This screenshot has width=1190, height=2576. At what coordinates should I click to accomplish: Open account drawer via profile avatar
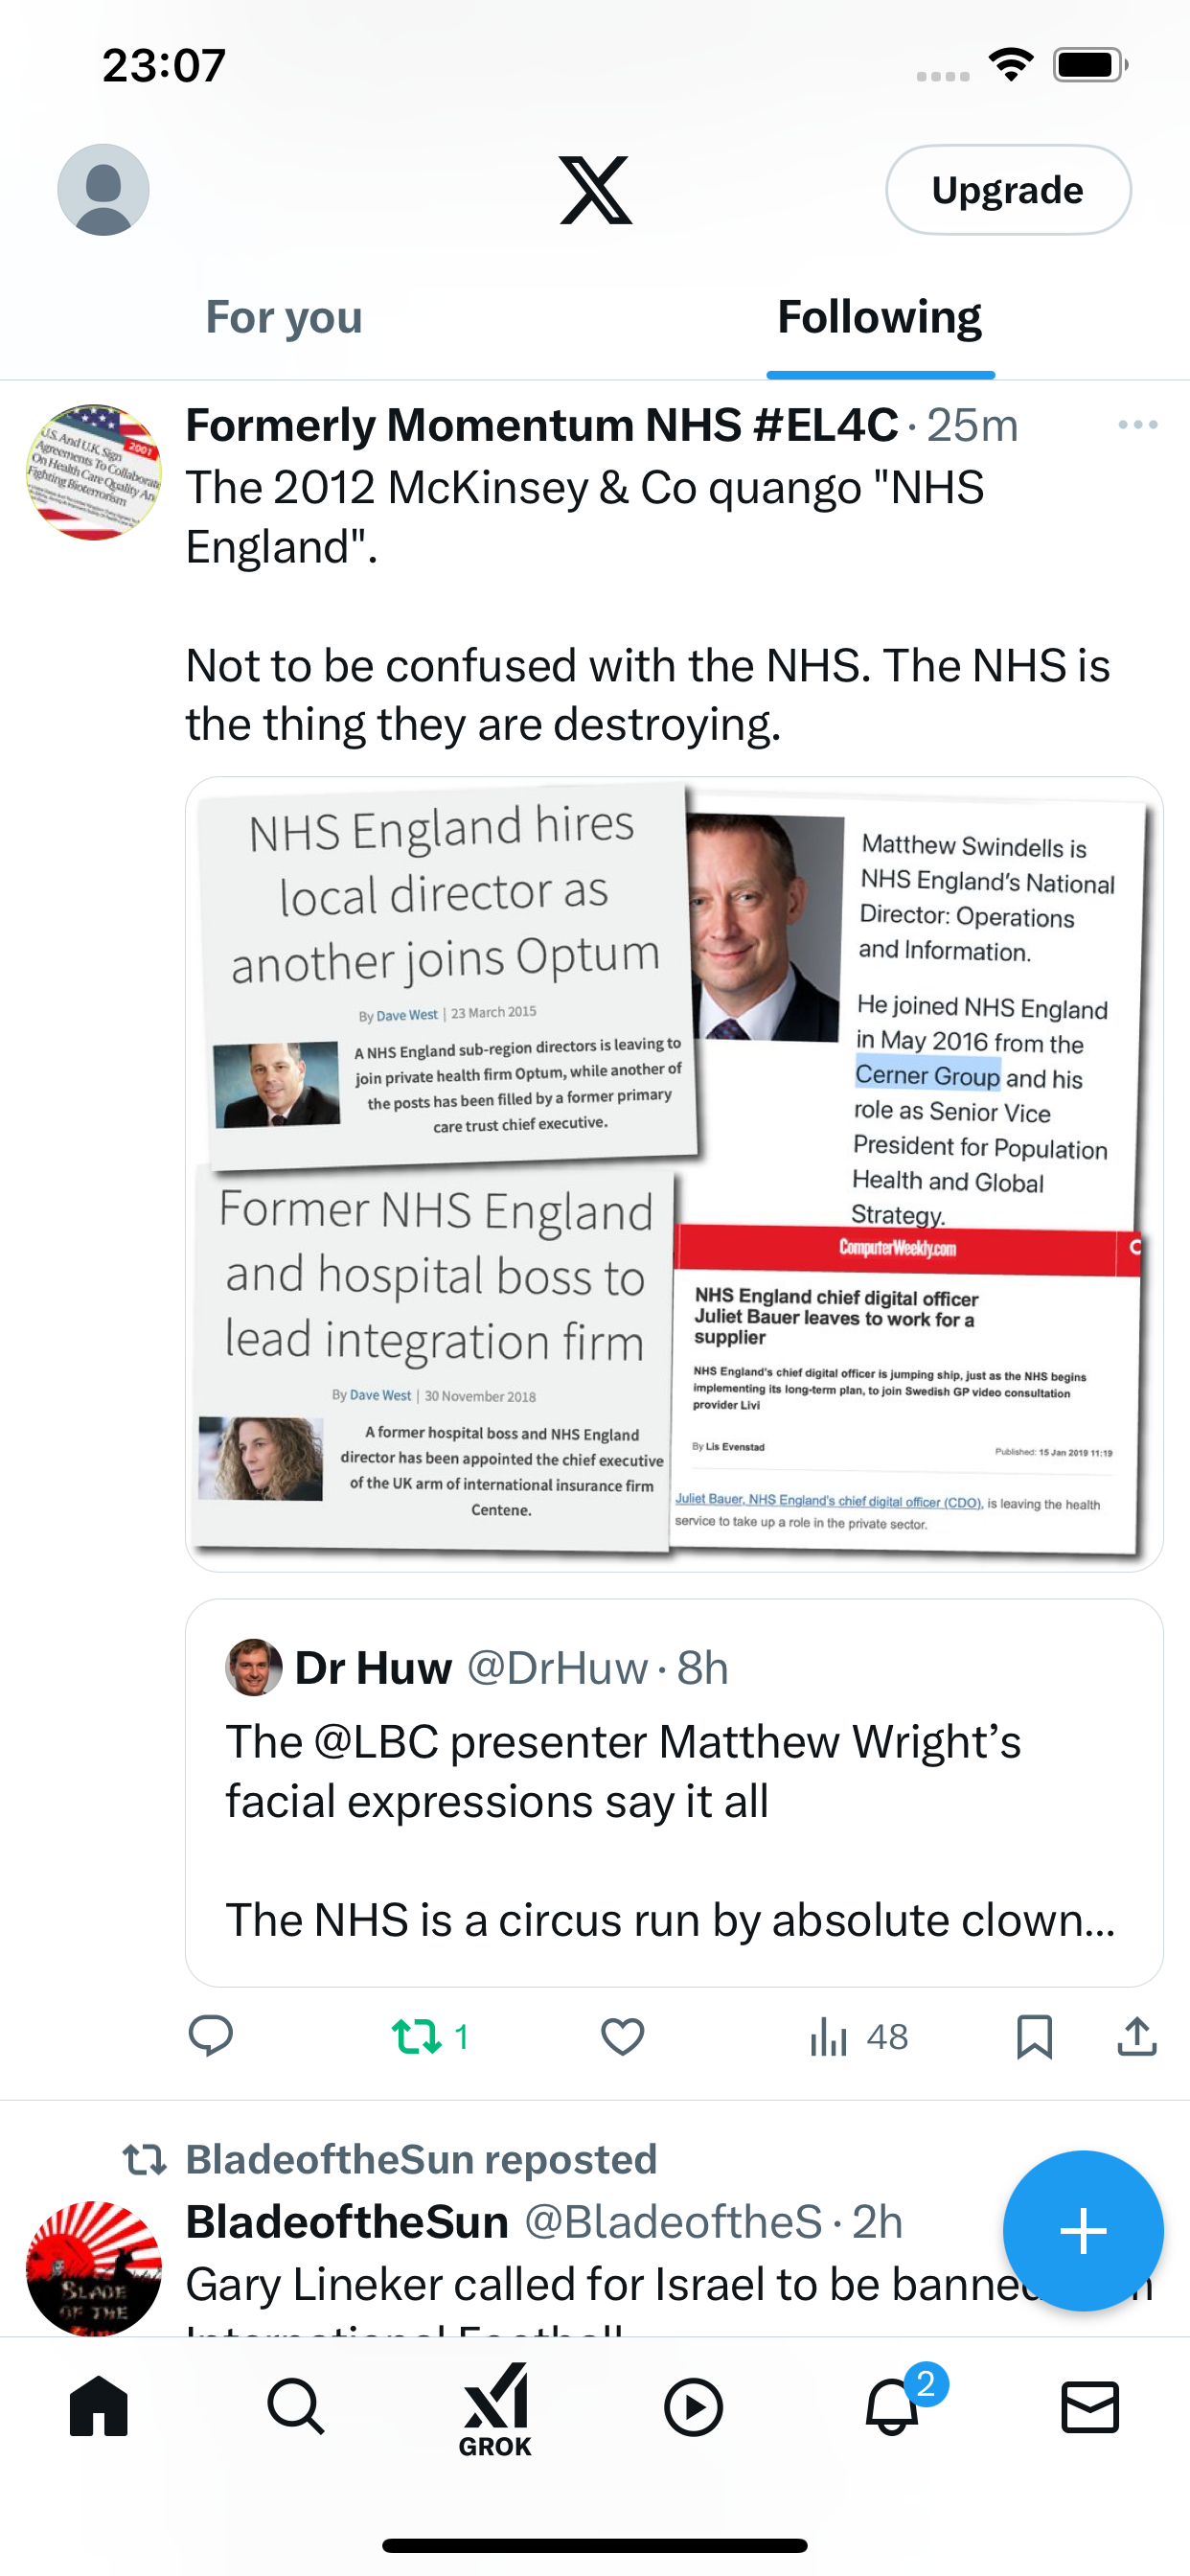pos(103,190)
